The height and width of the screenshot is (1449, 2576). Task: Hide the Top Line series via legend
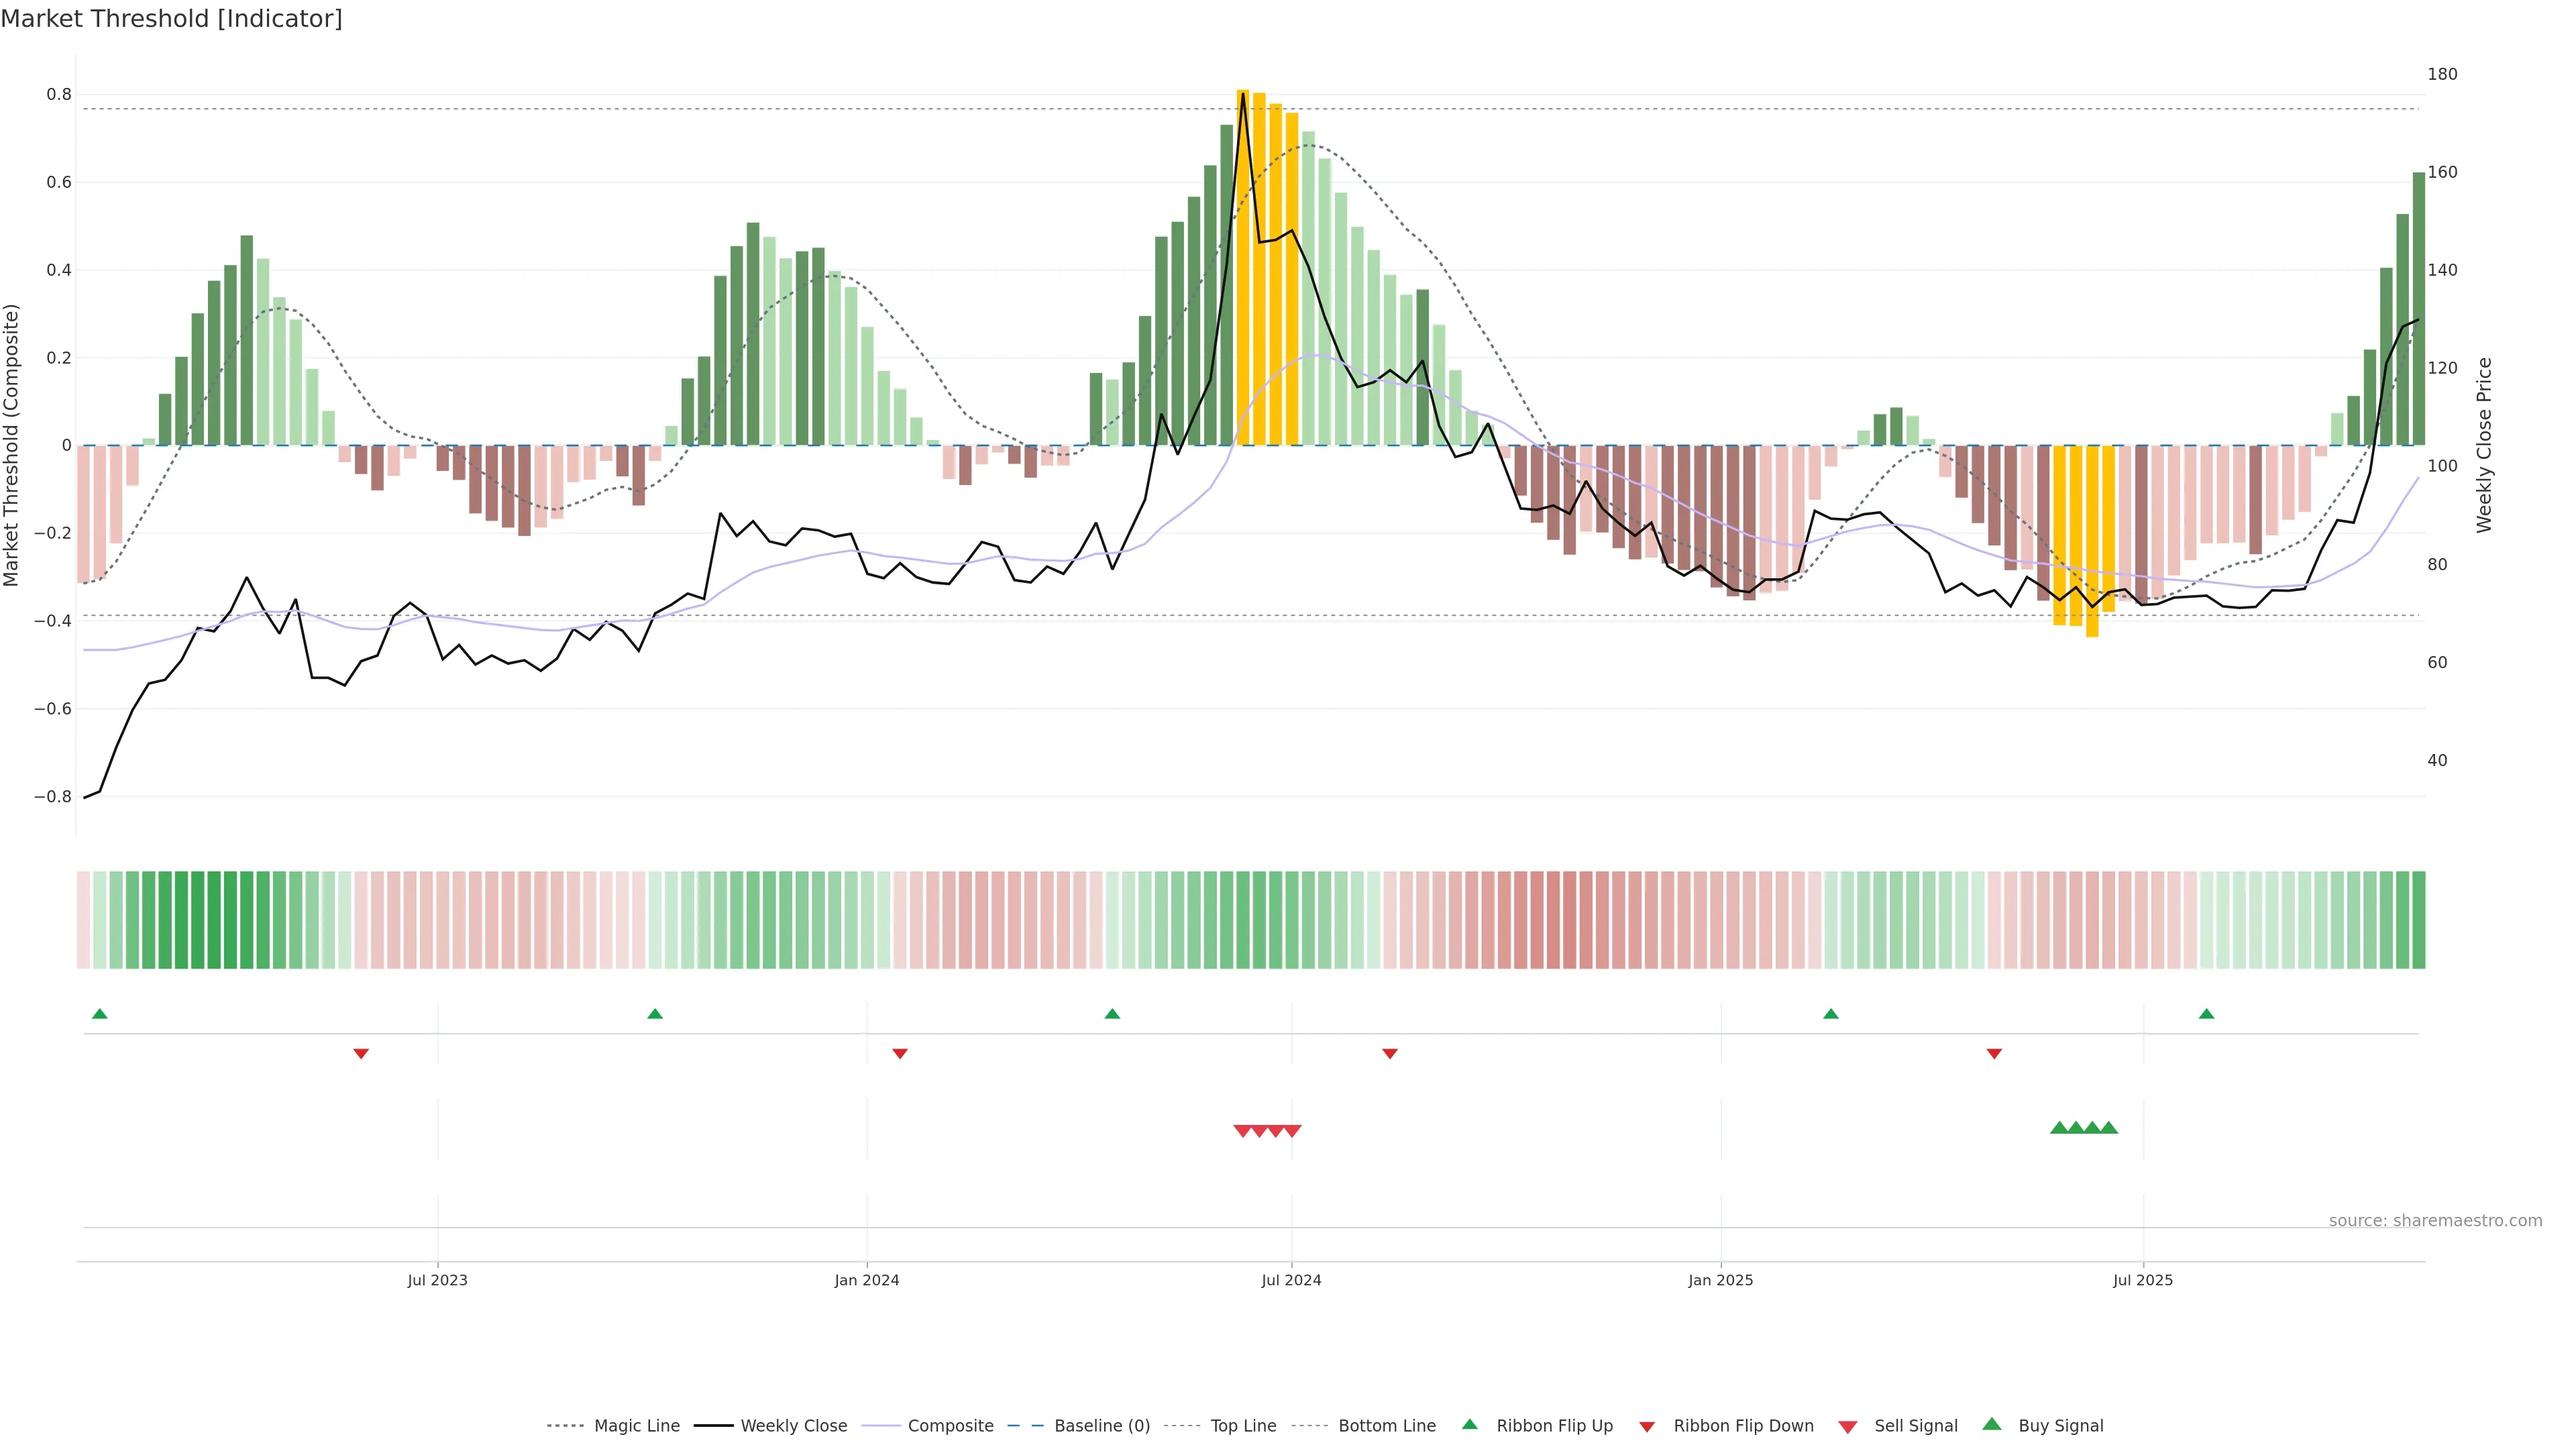click(x=1243, y=1426)
